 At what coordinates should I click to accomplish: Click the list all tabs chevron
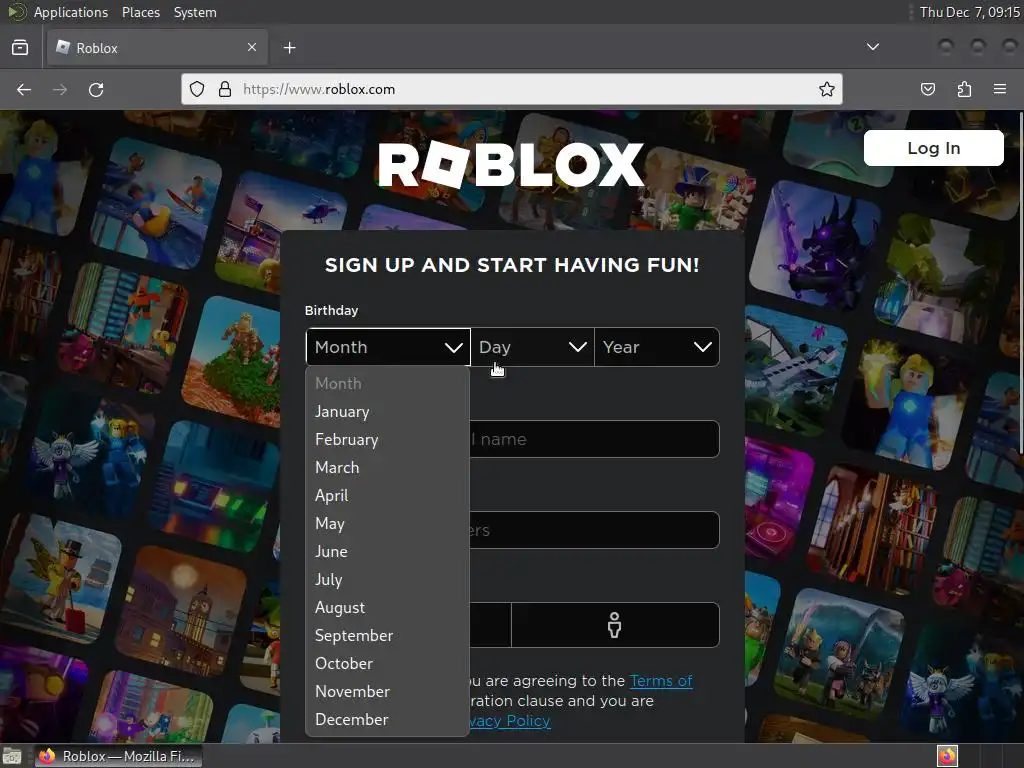(x=872, y=47)
